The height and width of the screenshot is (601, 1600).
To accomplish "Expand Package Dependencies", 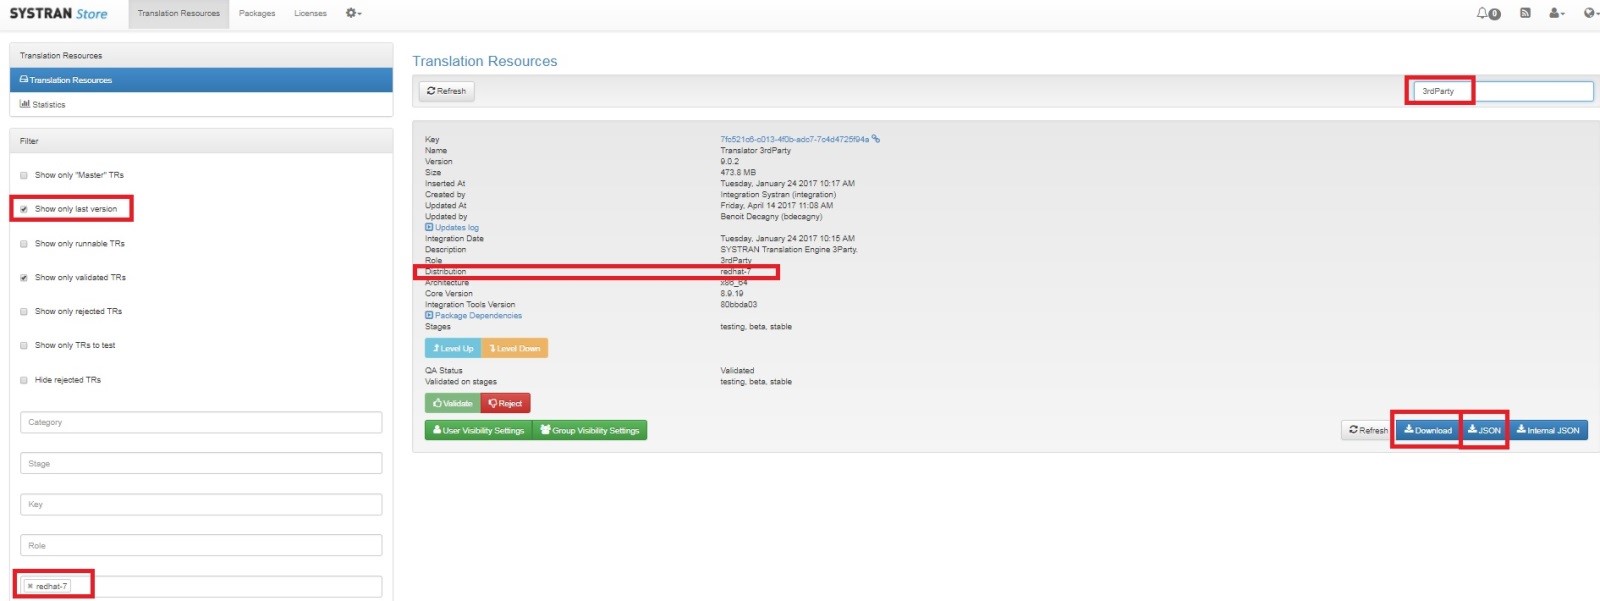I will click(473, 315).
